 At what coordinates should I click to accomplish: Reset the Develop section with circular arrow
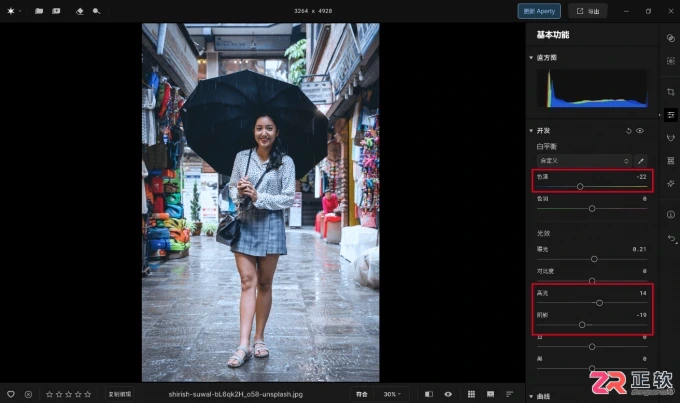[628, 131]
